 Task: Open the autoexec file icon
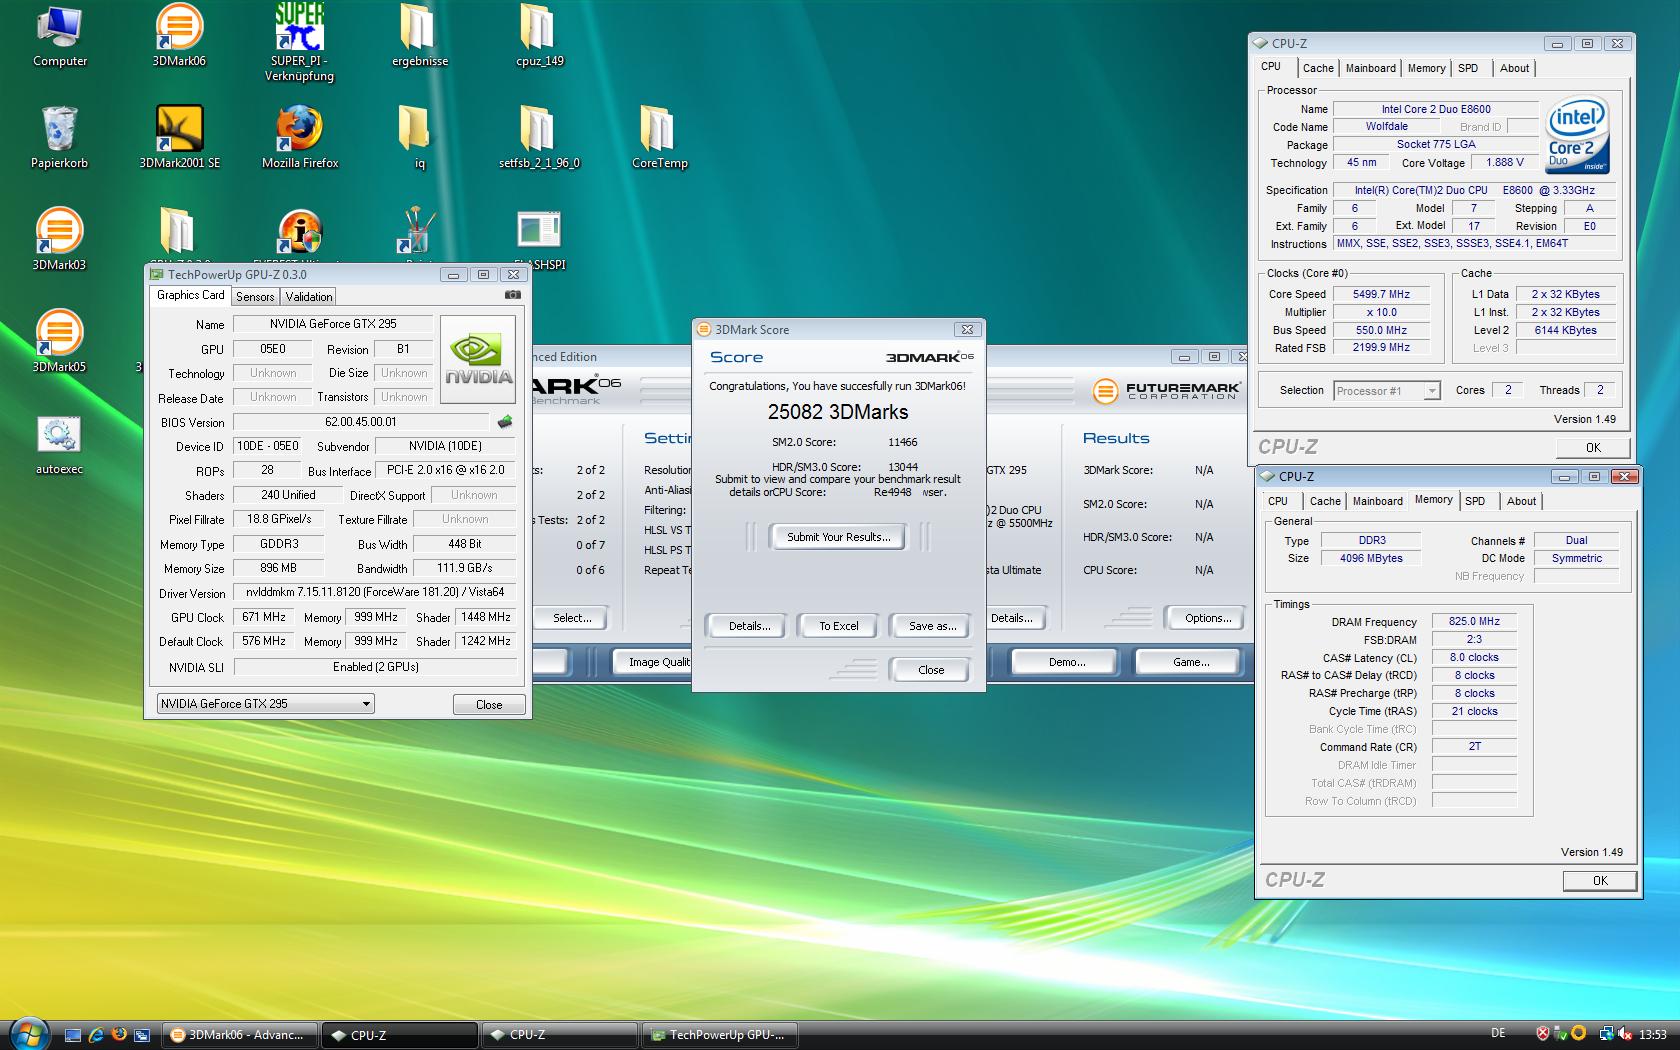tap(59, 444)
